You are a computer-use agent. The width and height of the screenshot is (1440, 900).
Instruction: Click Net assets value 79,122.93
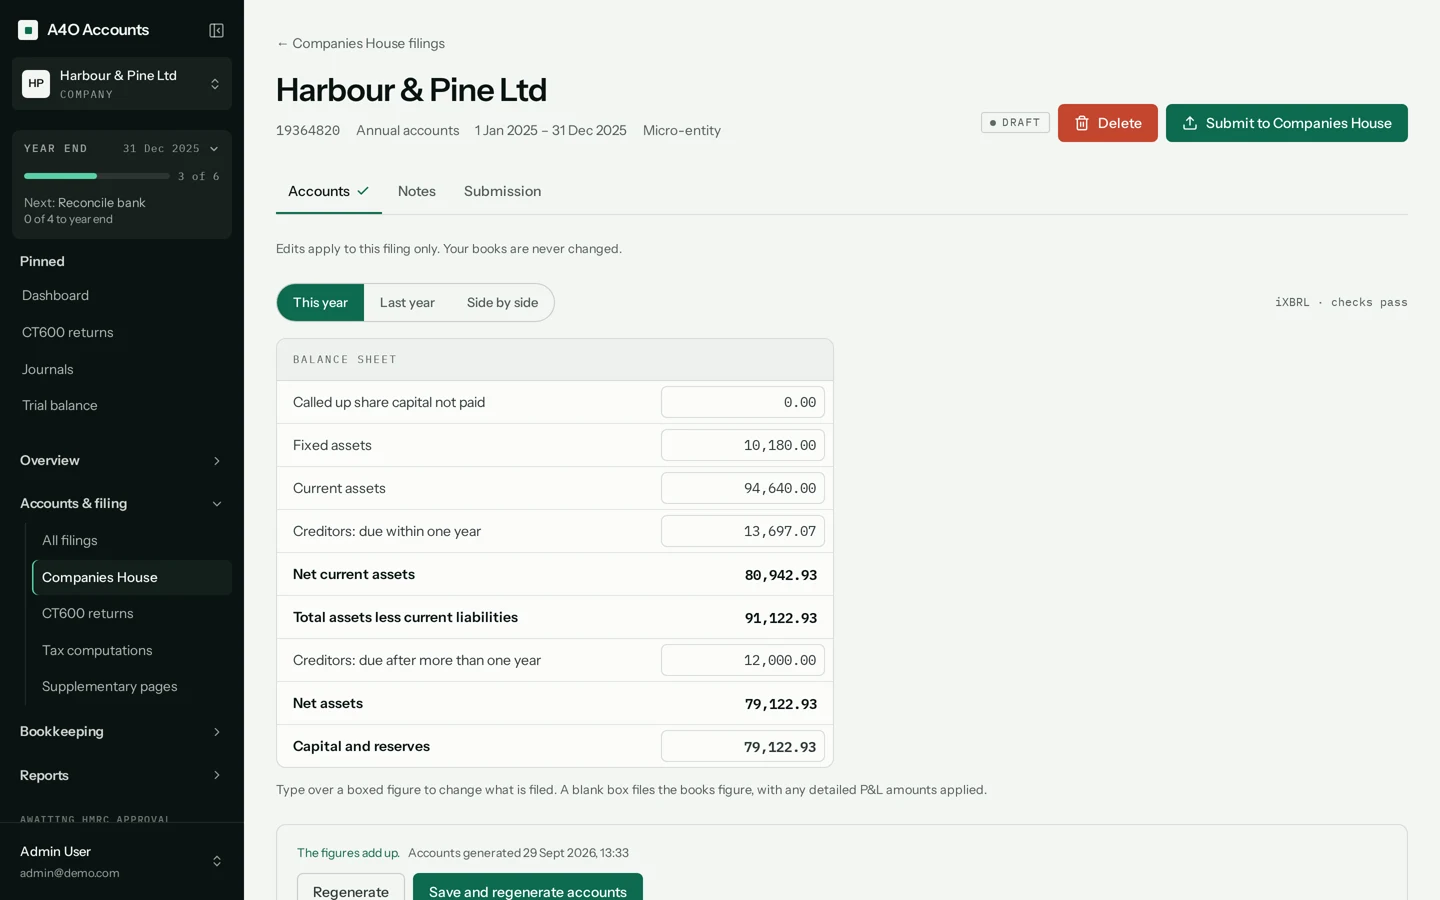[x=781, y=704]
